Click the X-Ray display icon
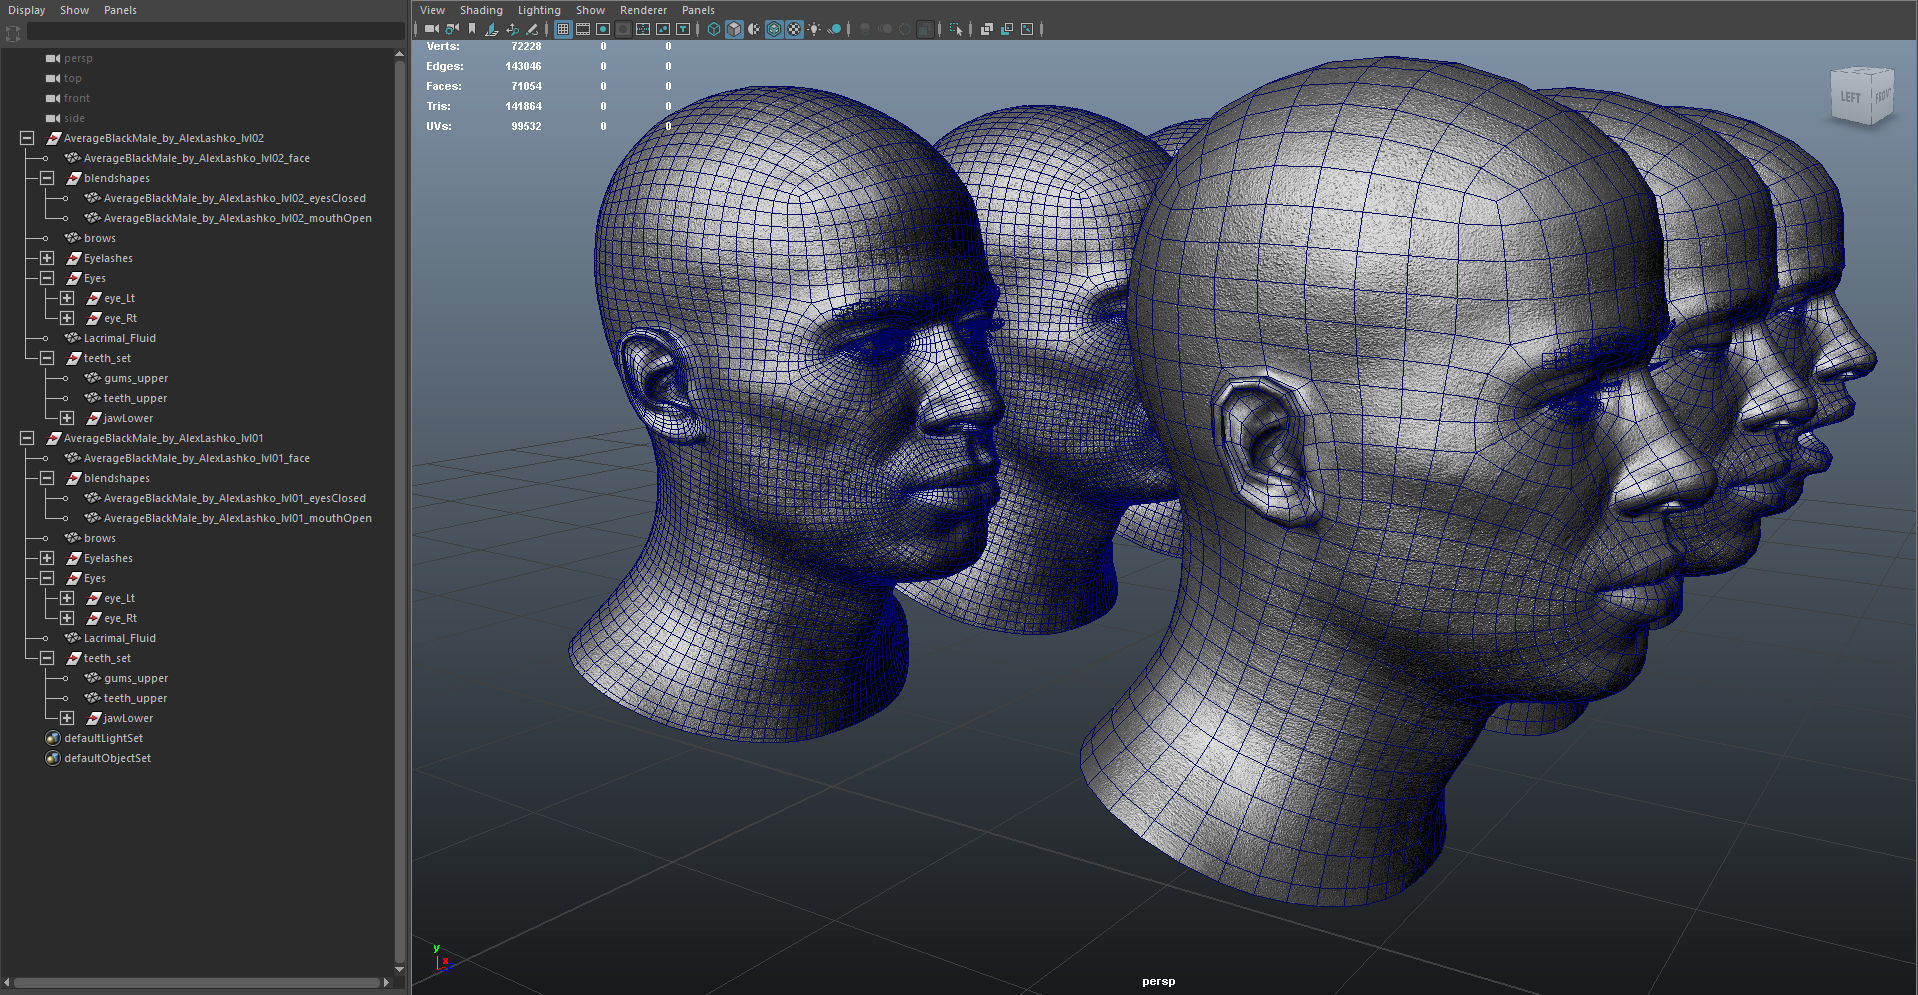 (987, 29)
